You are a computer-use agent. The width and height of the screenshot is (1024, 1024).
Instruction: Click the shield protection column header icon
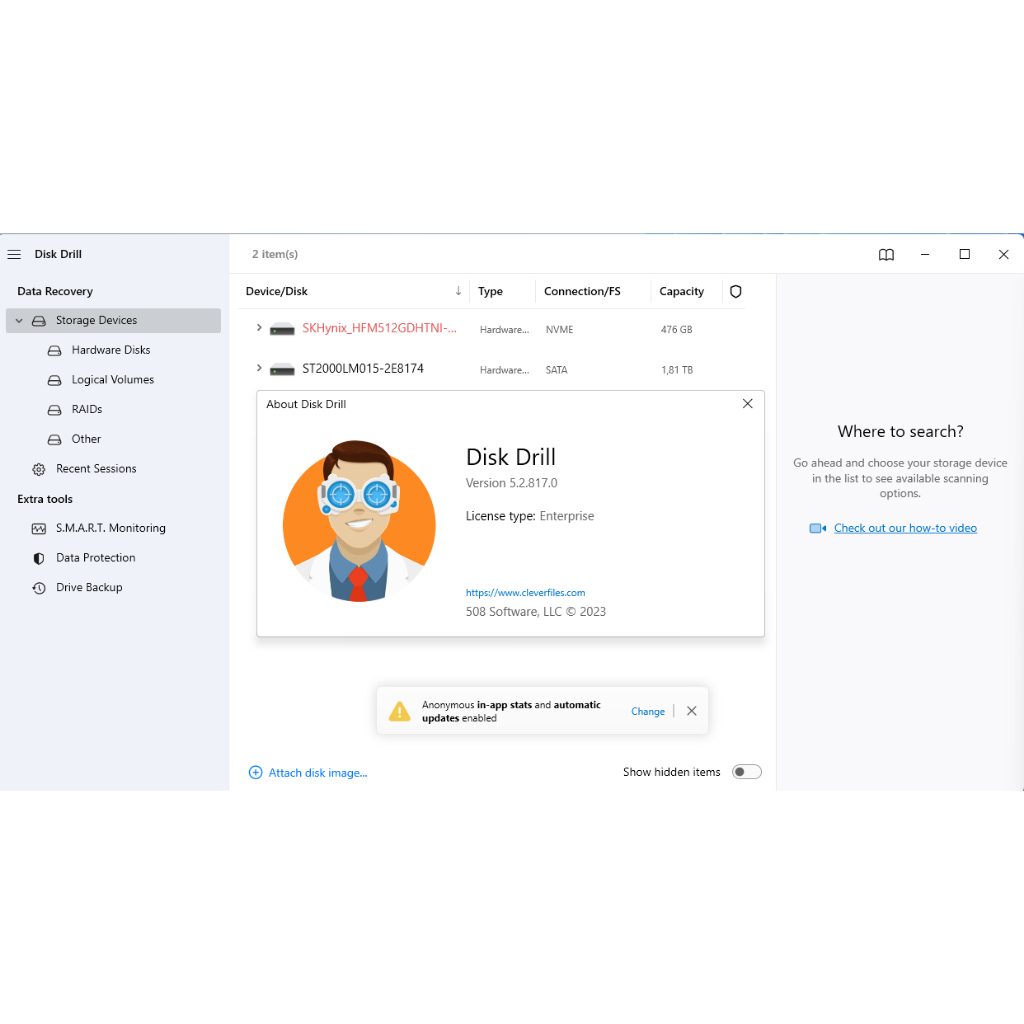click(735, 291)
